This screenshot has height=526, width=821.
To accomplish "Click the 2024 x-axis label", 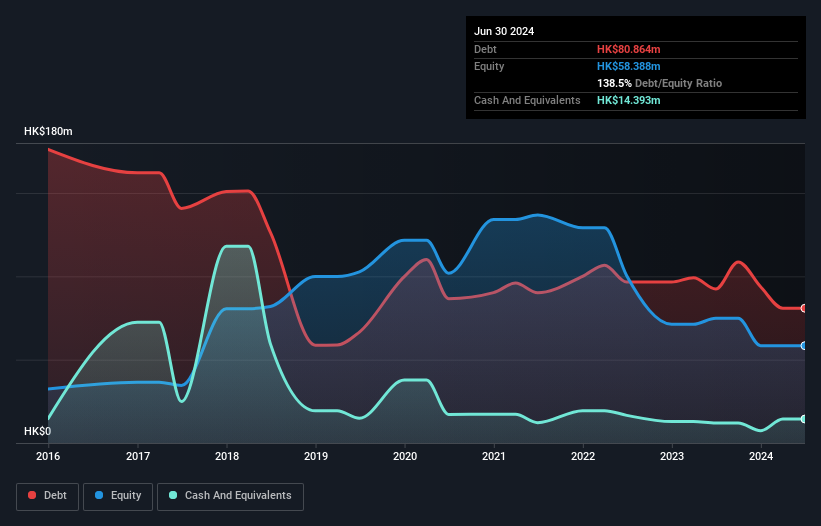I will 761,456.
